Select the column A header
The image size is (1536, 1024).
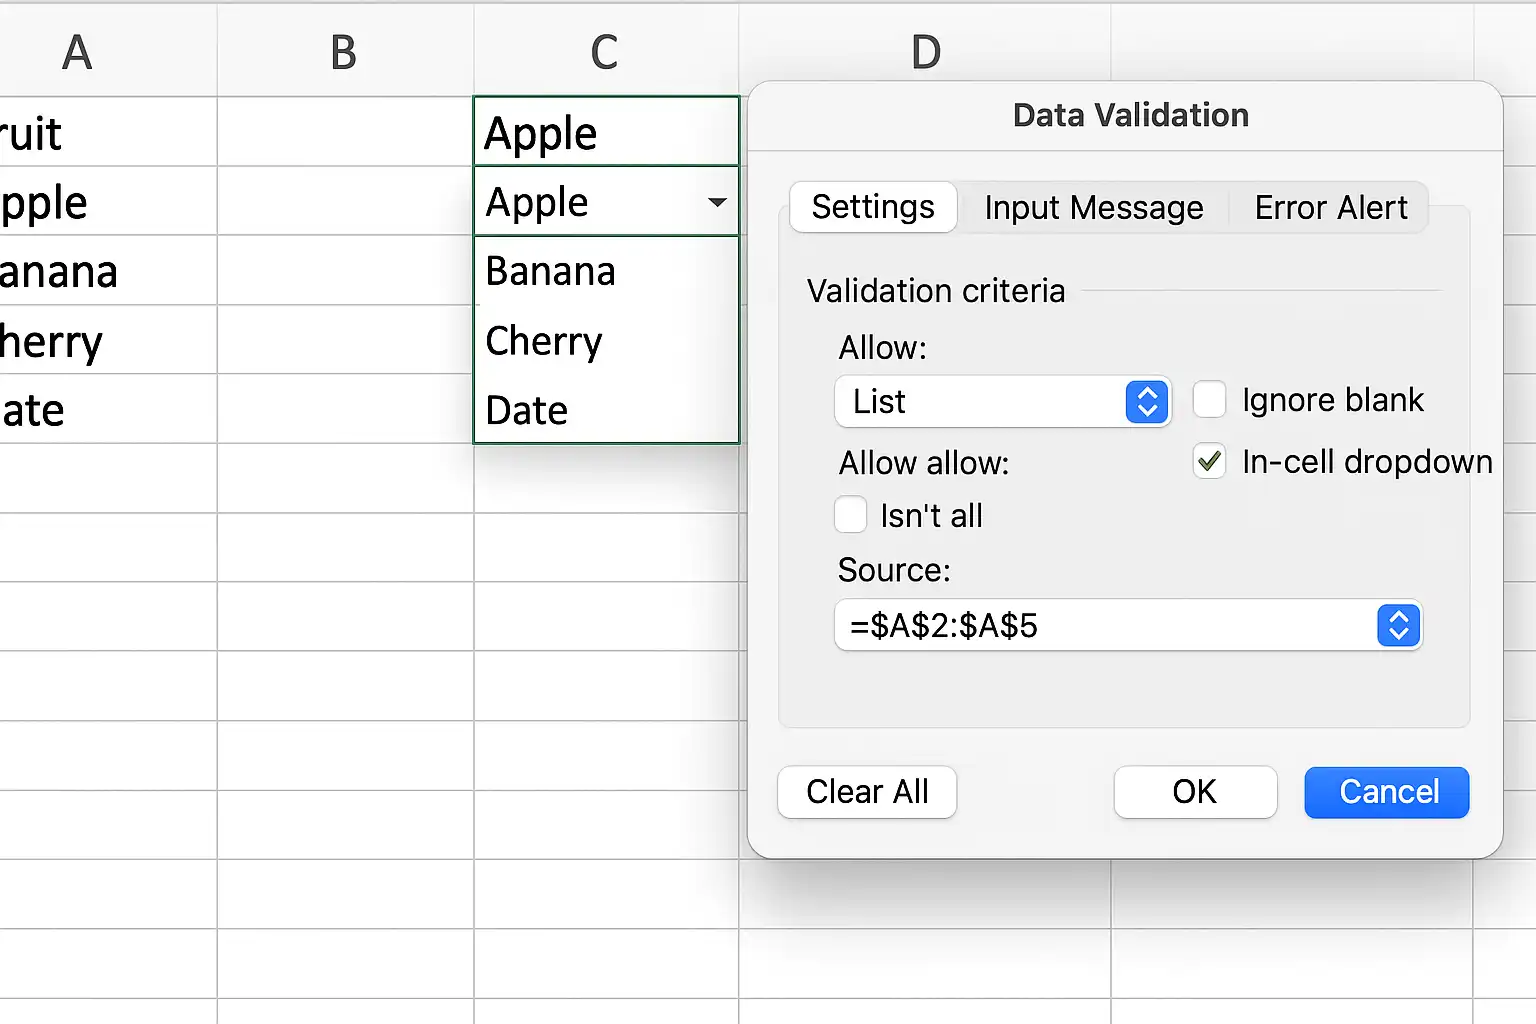tap(77, 52)
